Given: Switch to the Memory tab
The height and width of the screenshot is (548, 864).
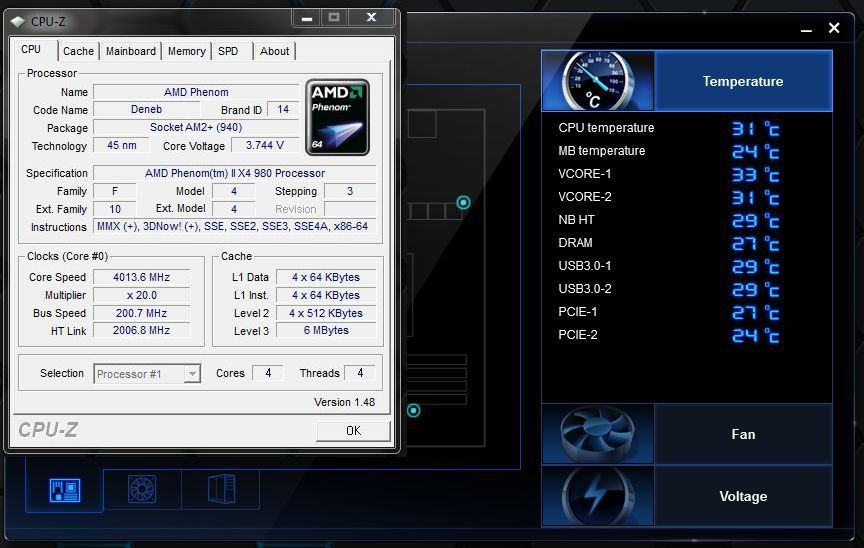Looking at the screenshot, I should click(186, 51).
